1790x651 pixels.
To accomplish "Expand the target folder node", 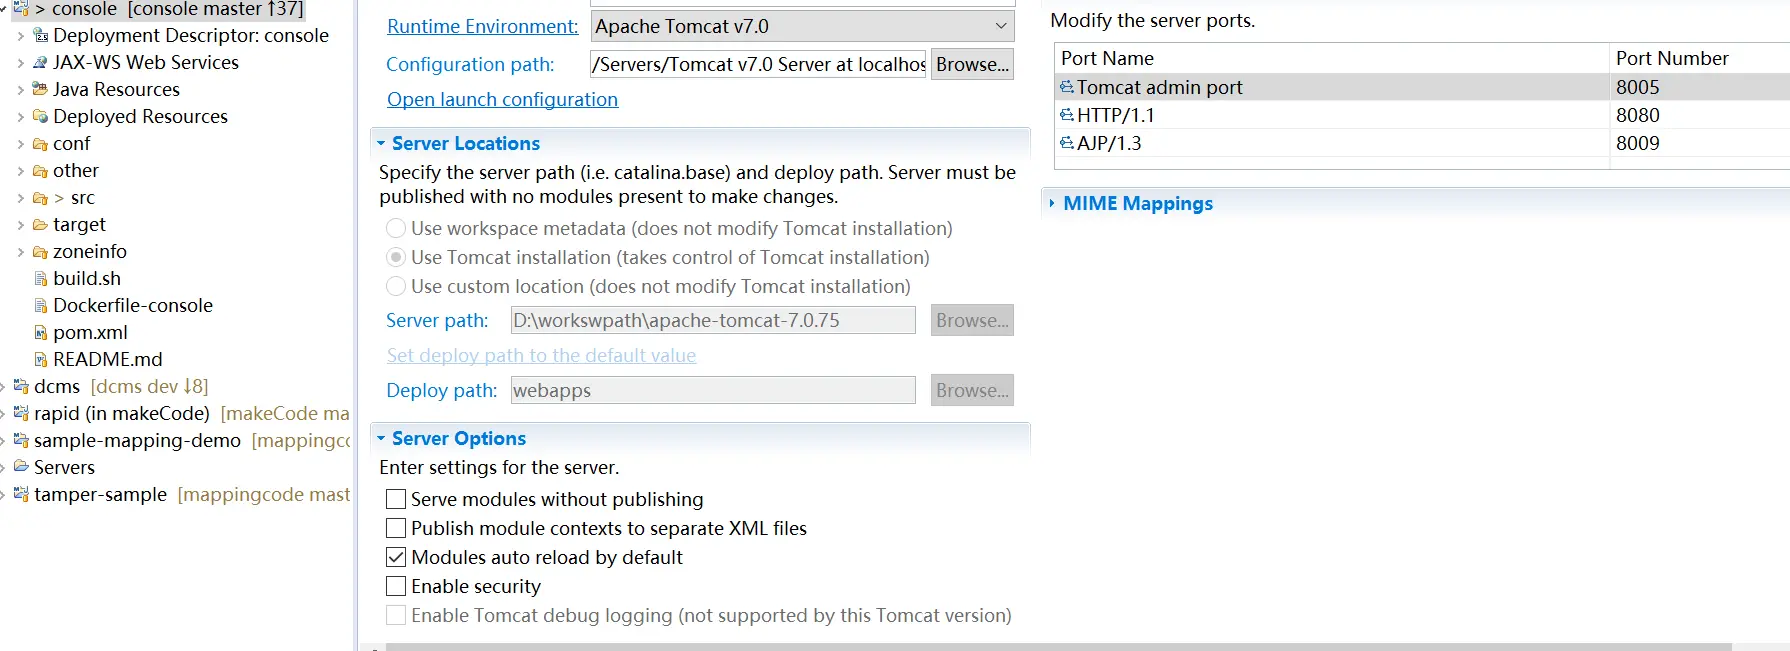I will (21, 225).
